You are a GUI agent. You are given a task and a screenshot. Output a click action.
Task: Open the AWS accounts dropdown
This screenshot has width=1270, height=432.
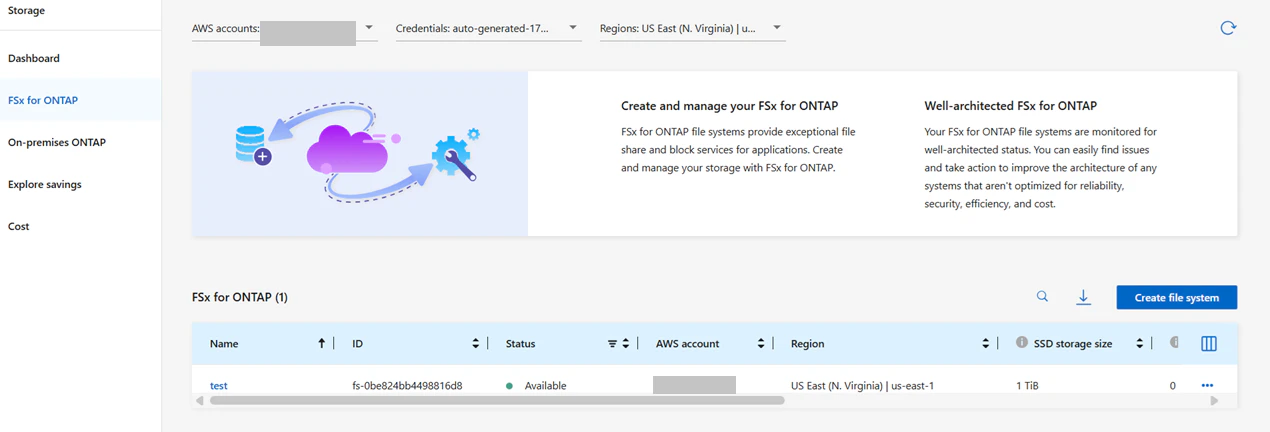pyautogui.click(x=284, y=29)
